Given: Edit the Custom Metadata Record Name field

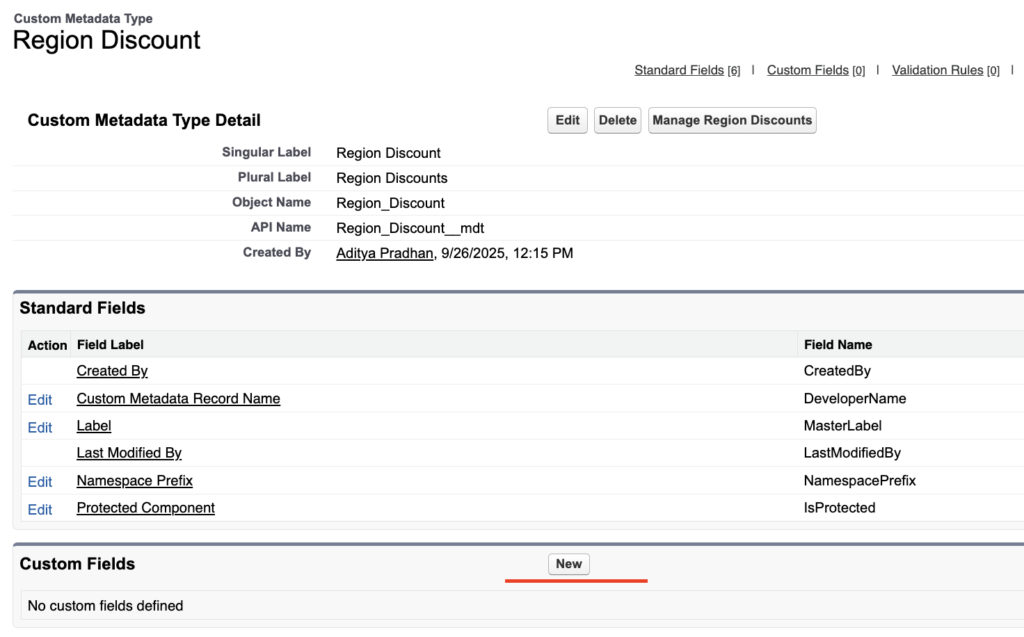Looking at the screenshot, I should [x=40, y=398].
